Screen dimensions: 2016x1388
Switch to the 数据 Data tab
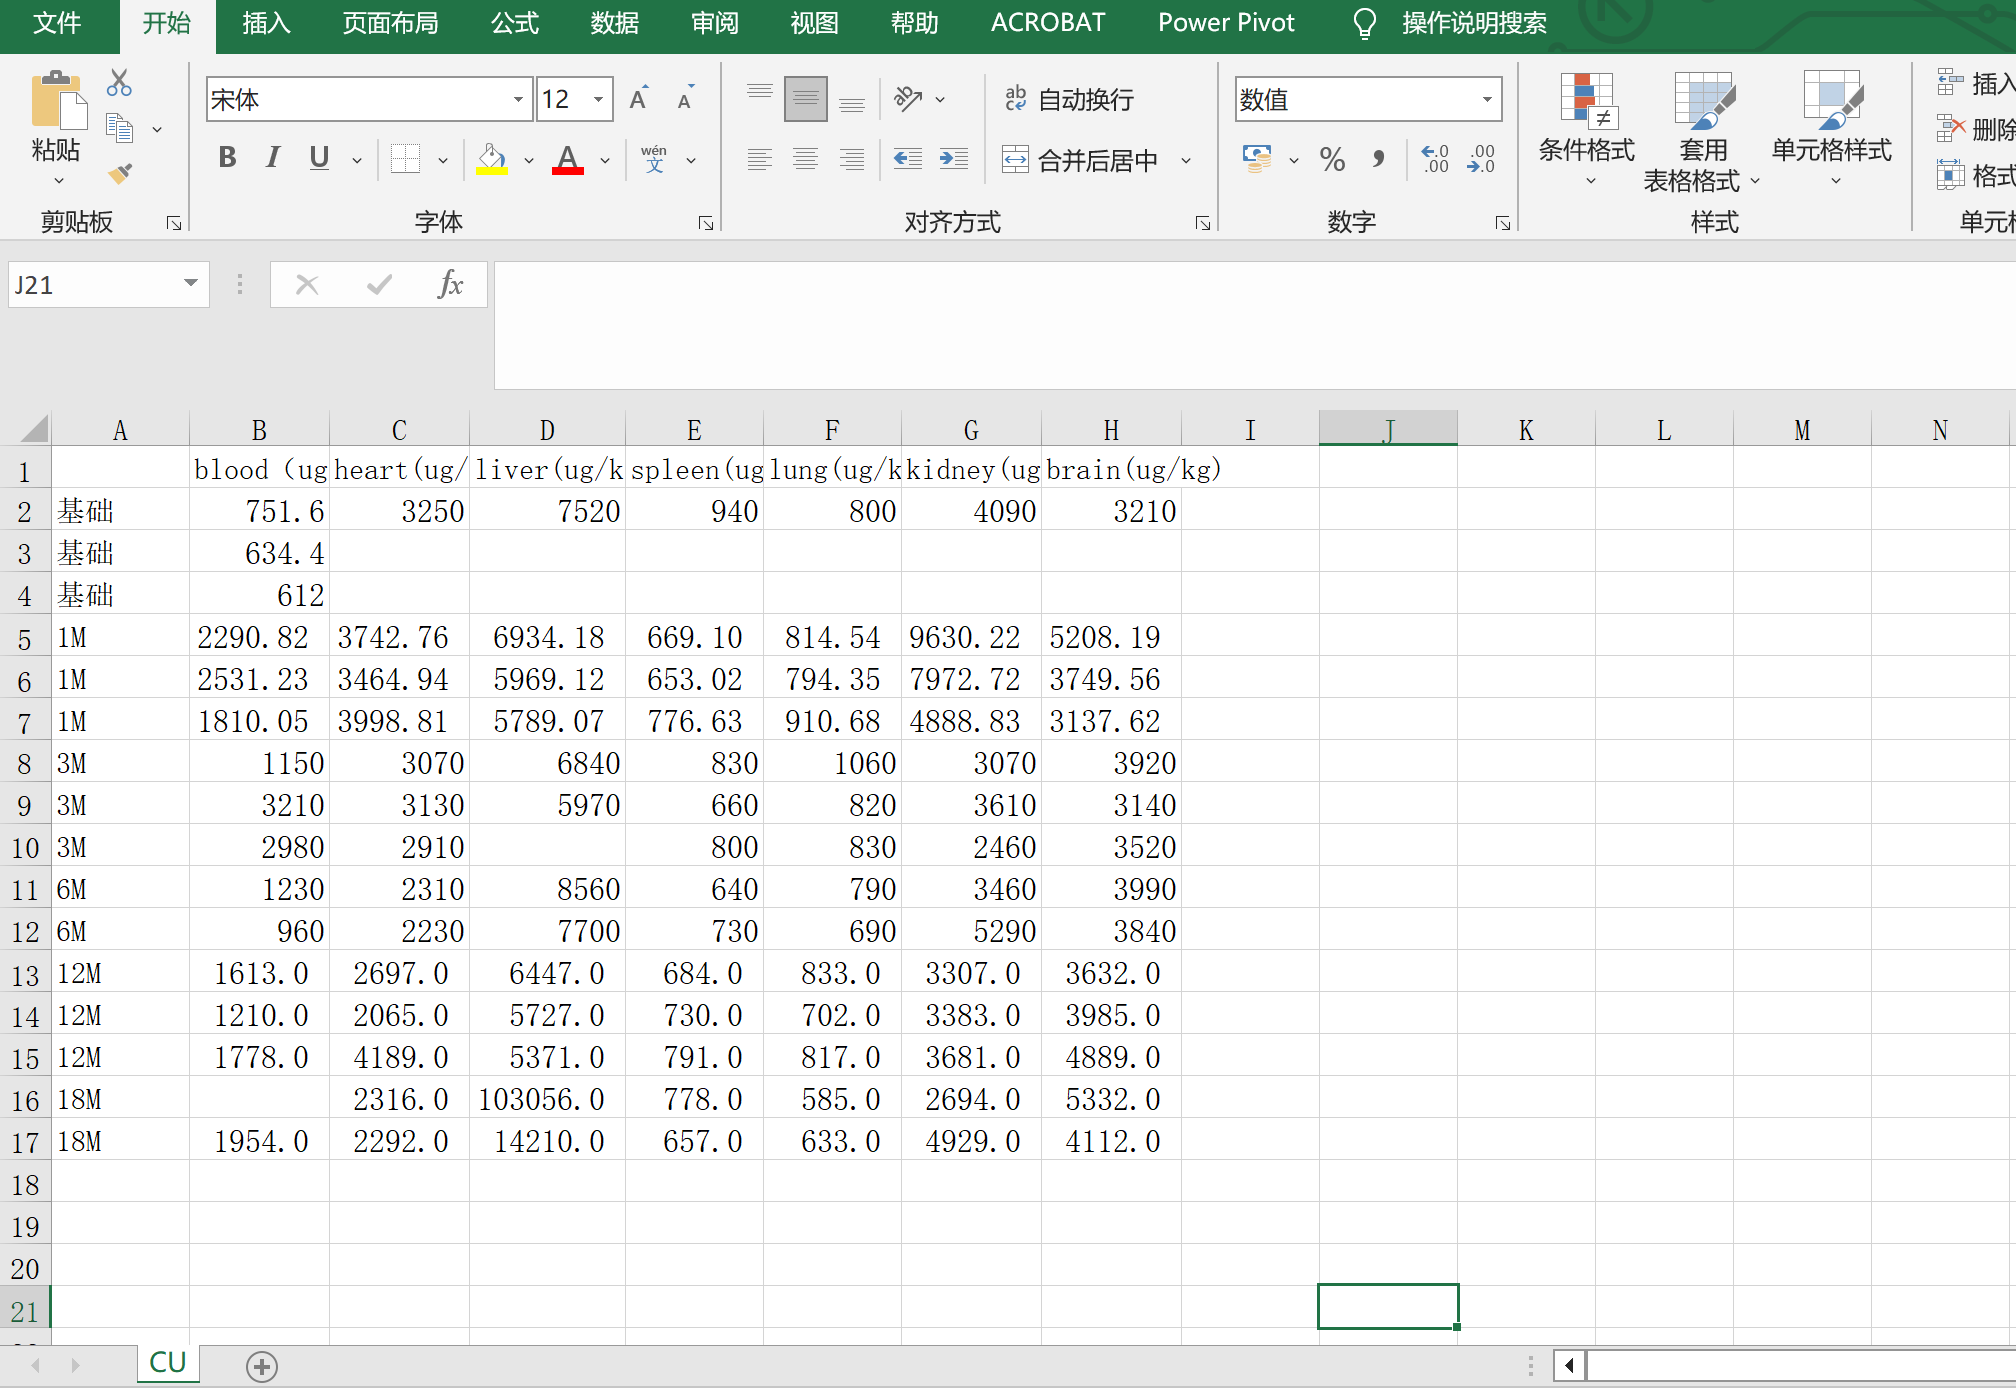point(614,23)
